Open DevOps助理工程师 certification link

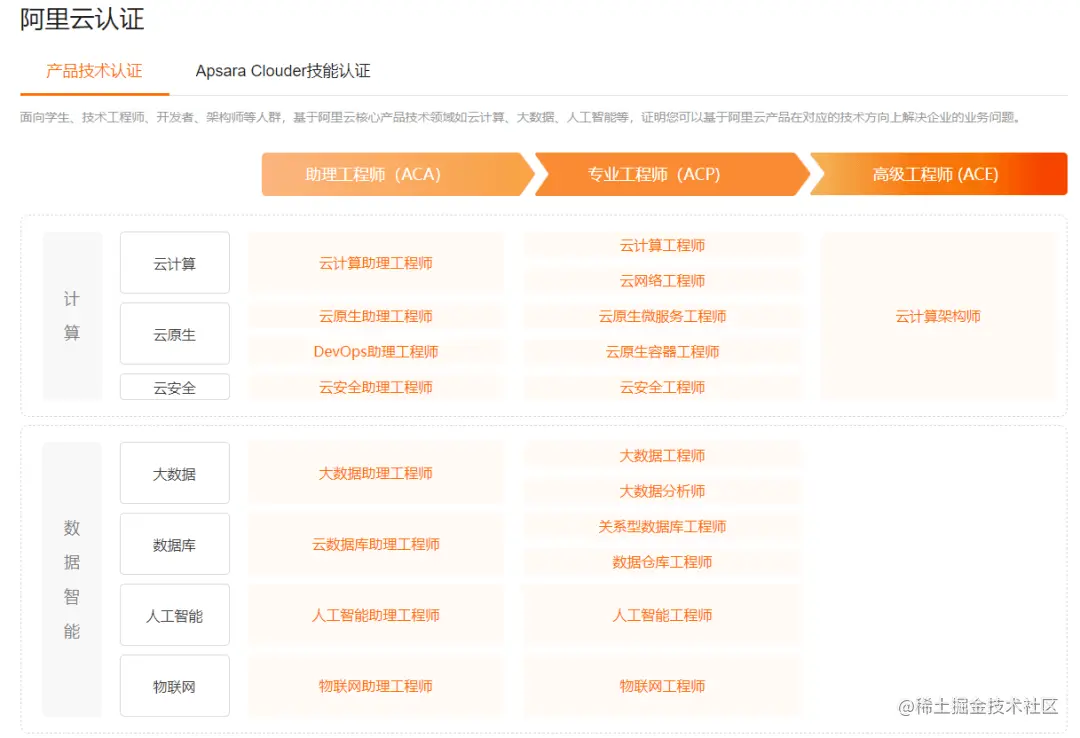[376, 352]
